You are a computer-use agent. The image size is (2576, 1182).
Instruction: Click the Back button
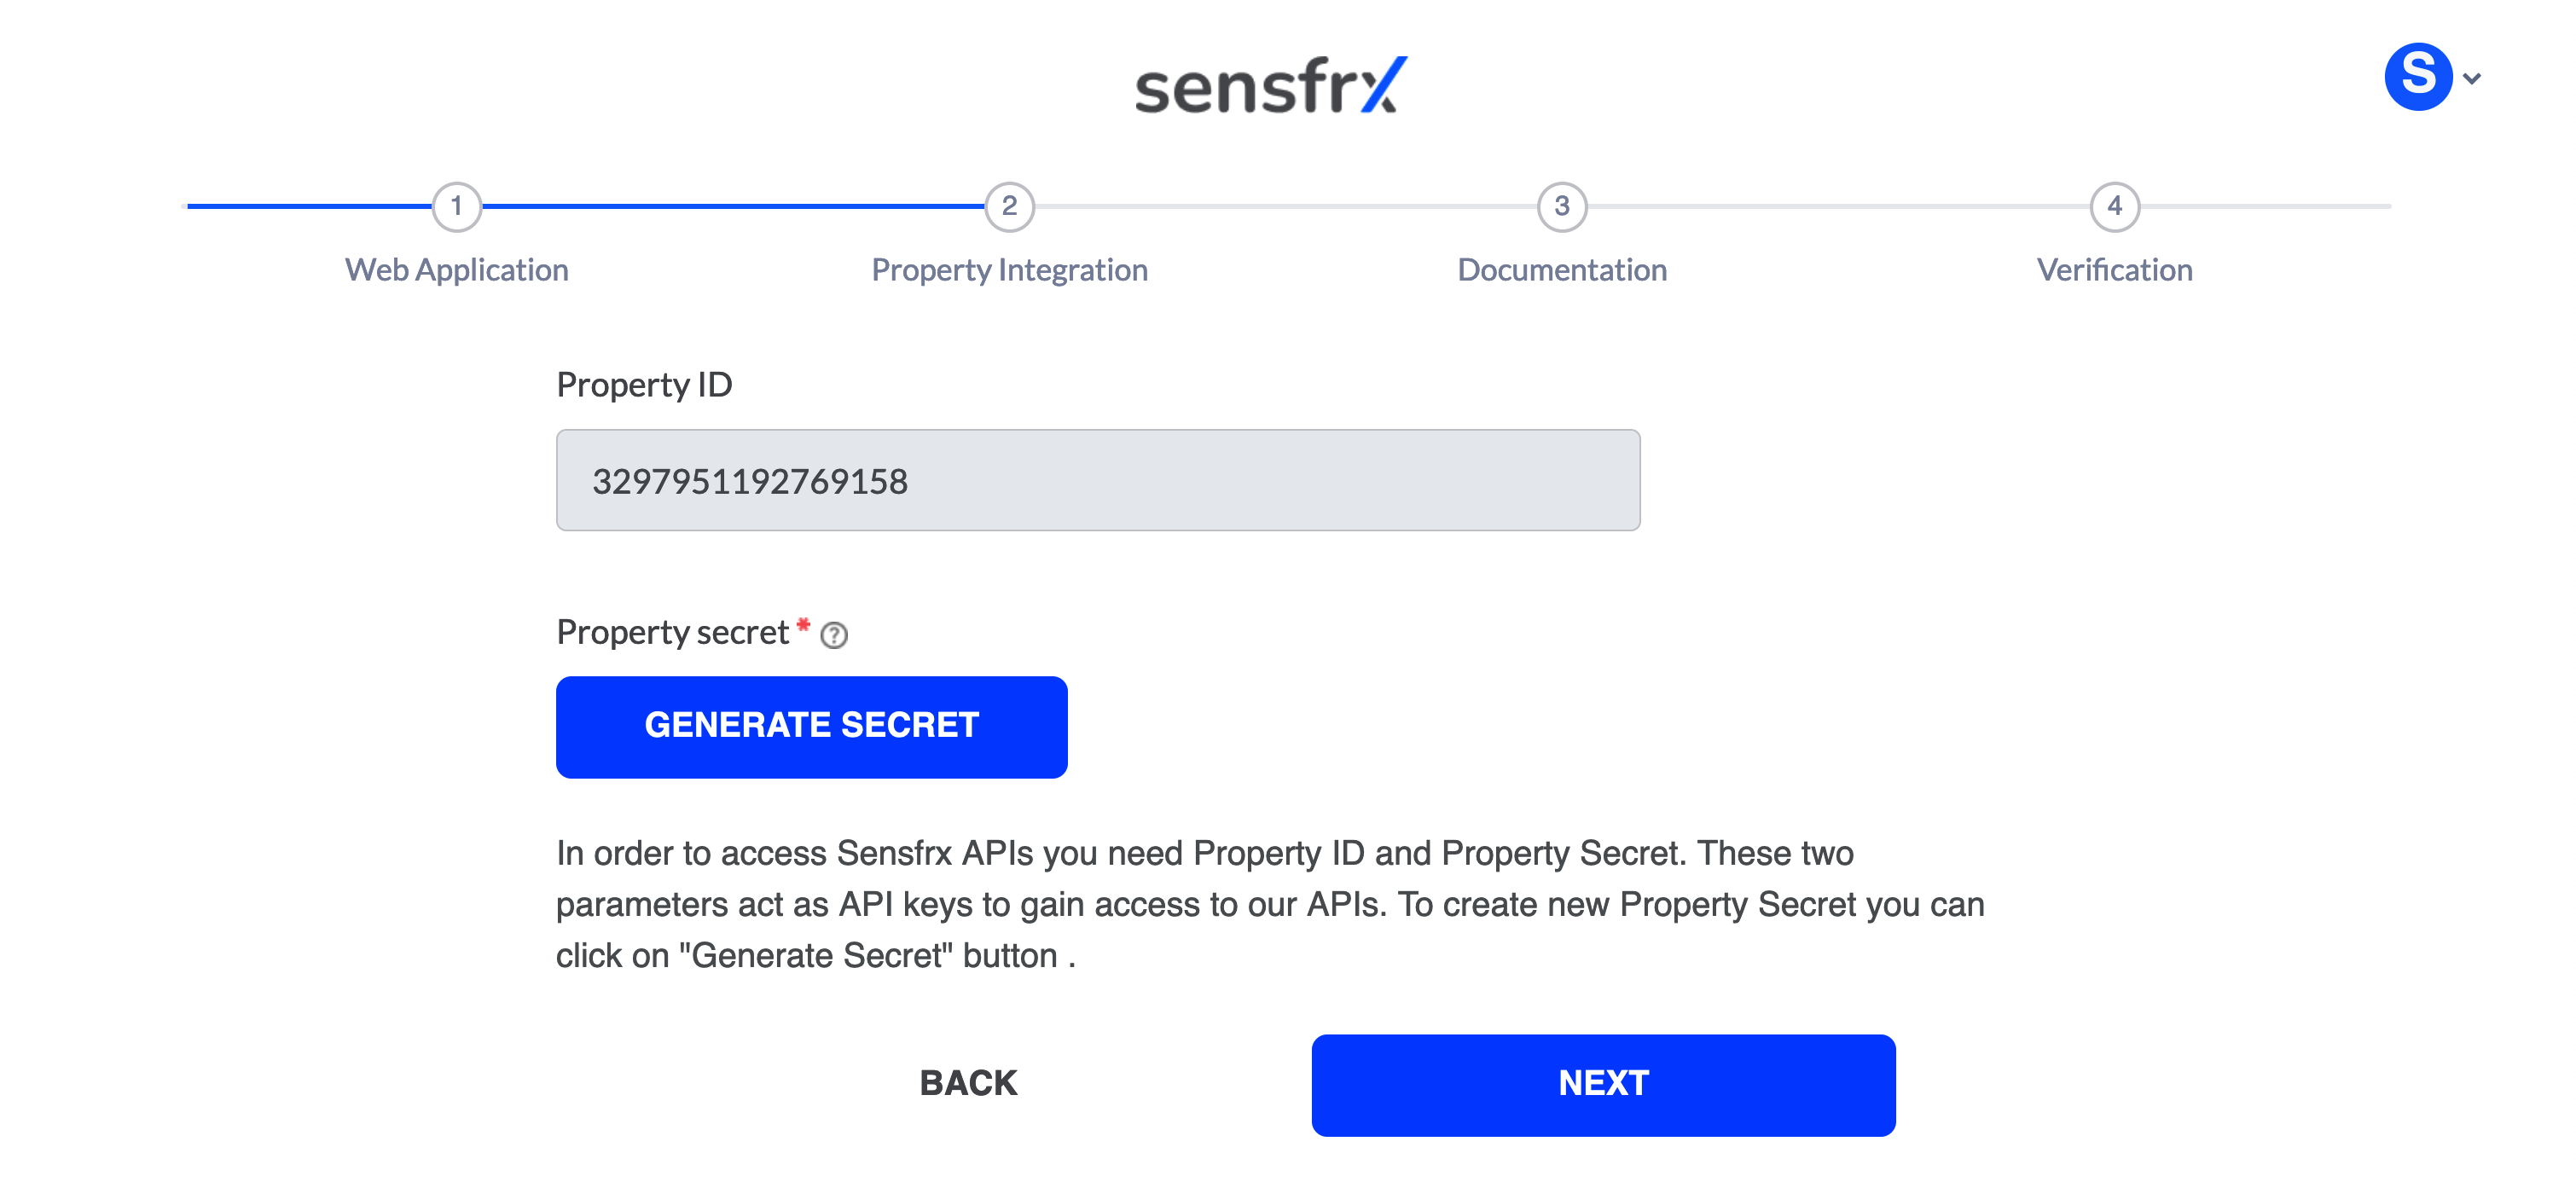point(968,1083)
